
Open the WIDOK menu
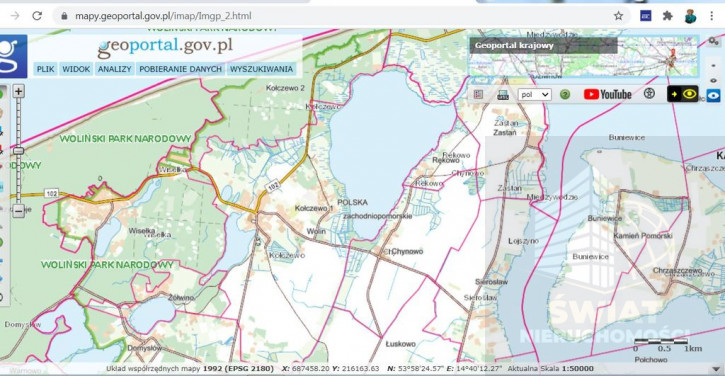[x=76, y=69]
